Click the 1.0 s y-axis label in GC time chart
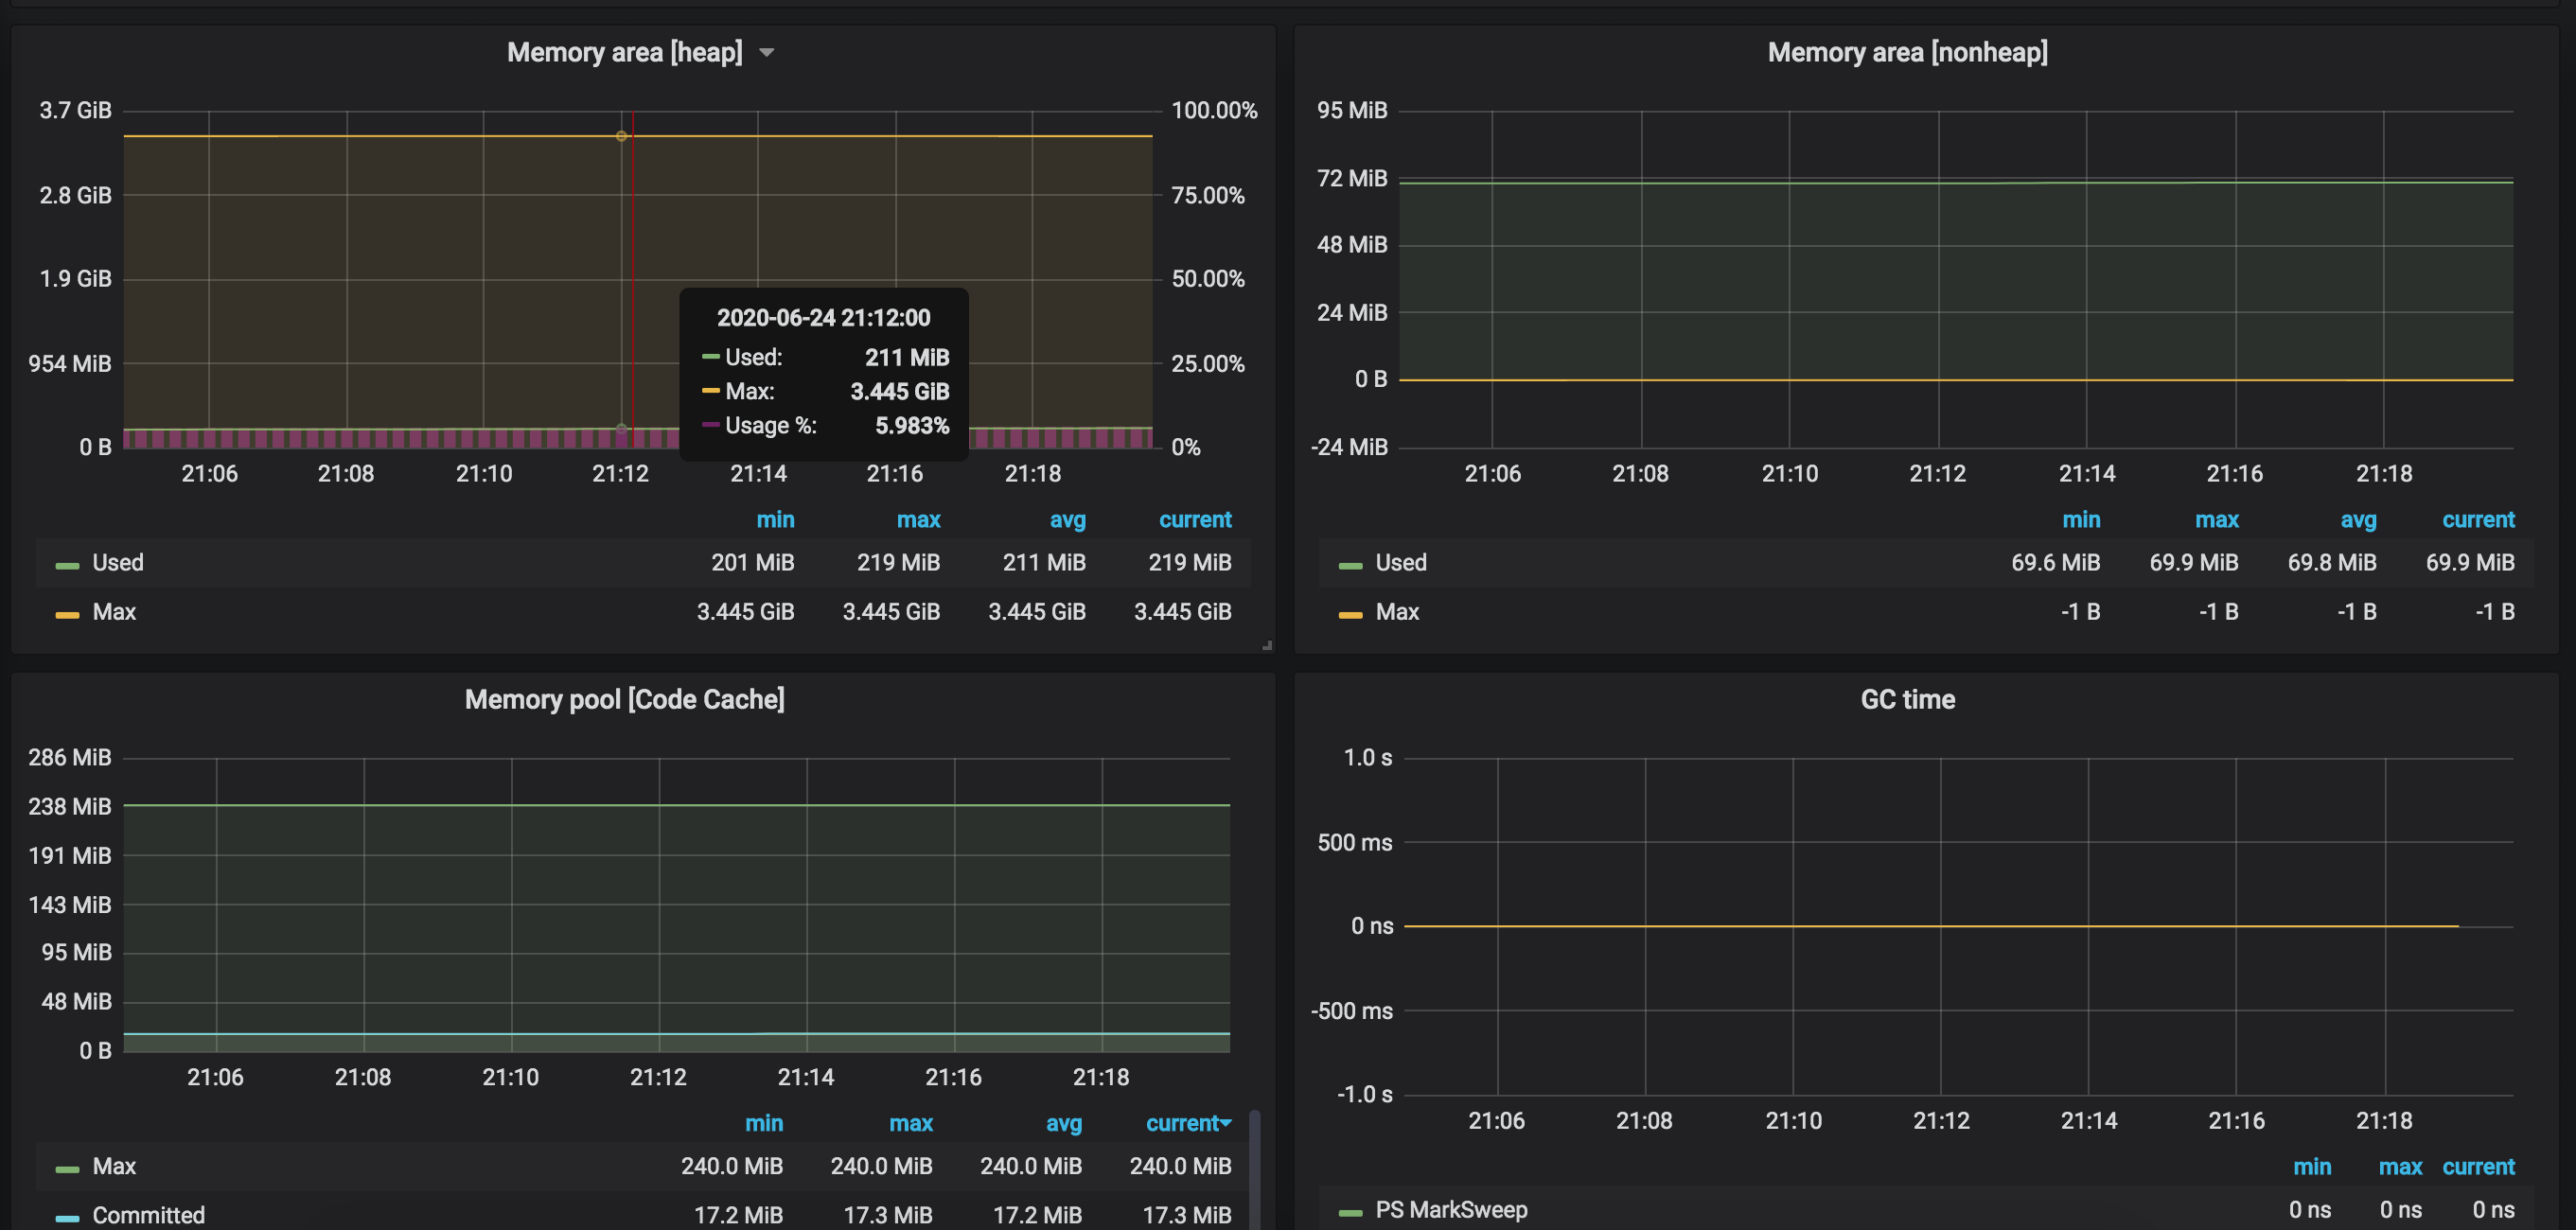The image size is (2576, 1230). (x=1367, y=757)
